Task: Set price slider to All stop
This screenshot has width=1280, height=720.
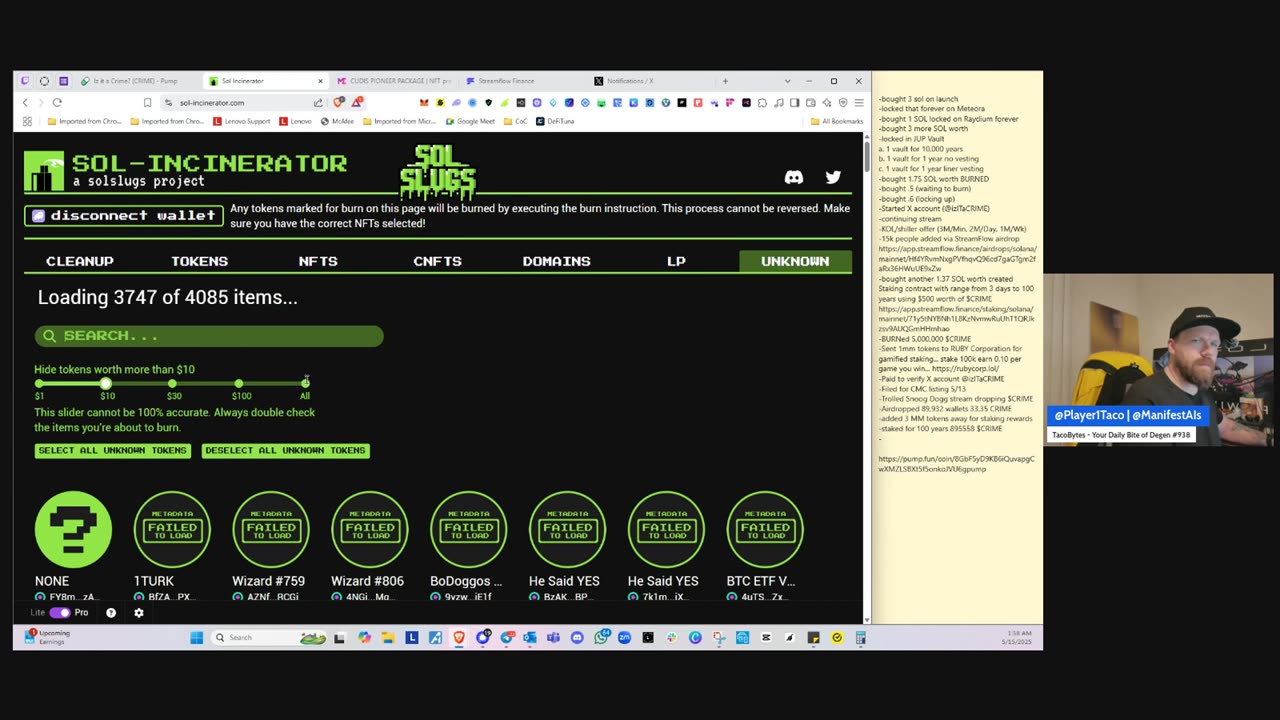Action: 305,384
